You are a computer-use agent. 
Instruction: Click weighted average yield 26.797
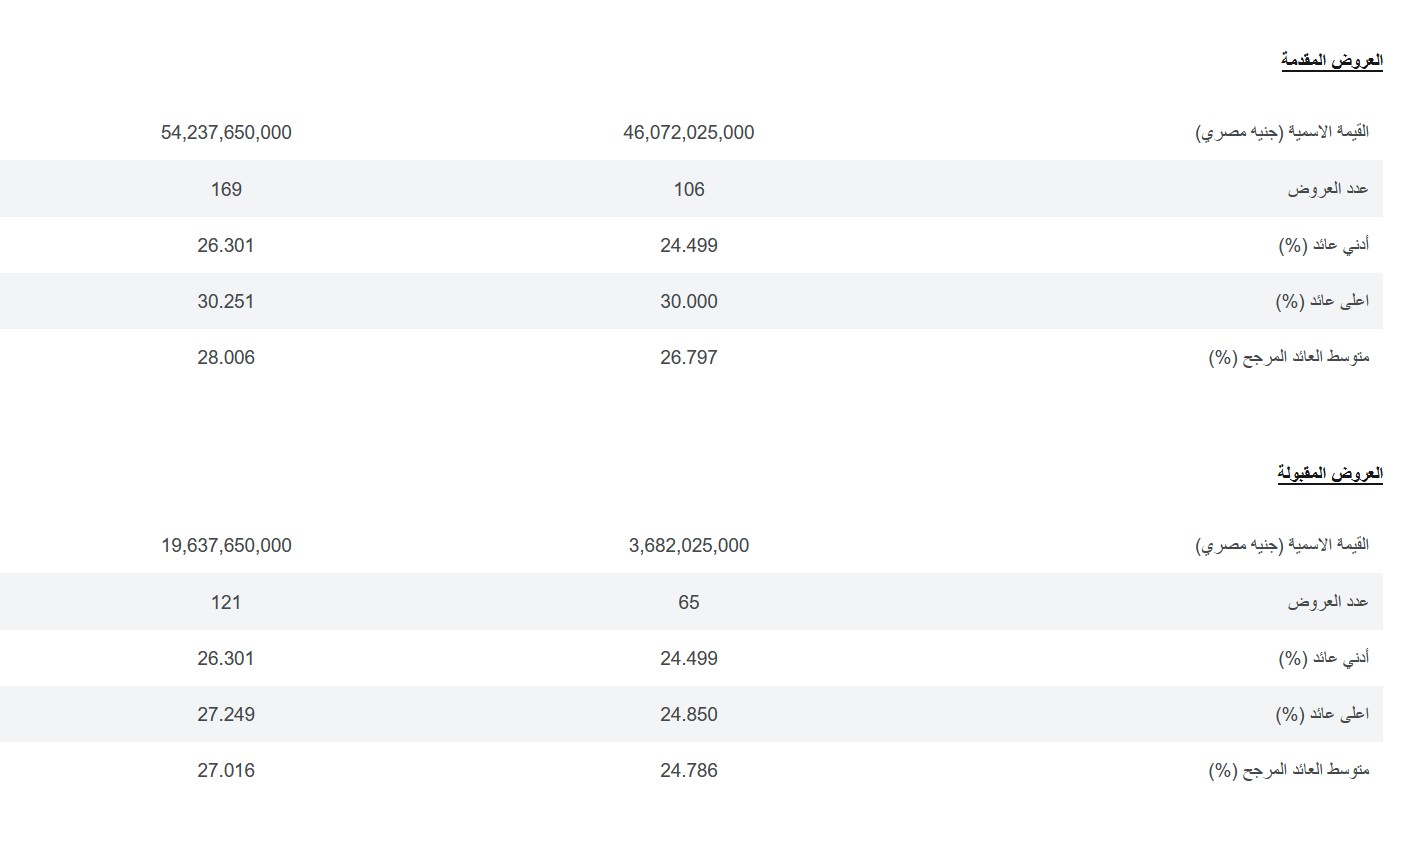pyautogui.click(x=689, y=357)
